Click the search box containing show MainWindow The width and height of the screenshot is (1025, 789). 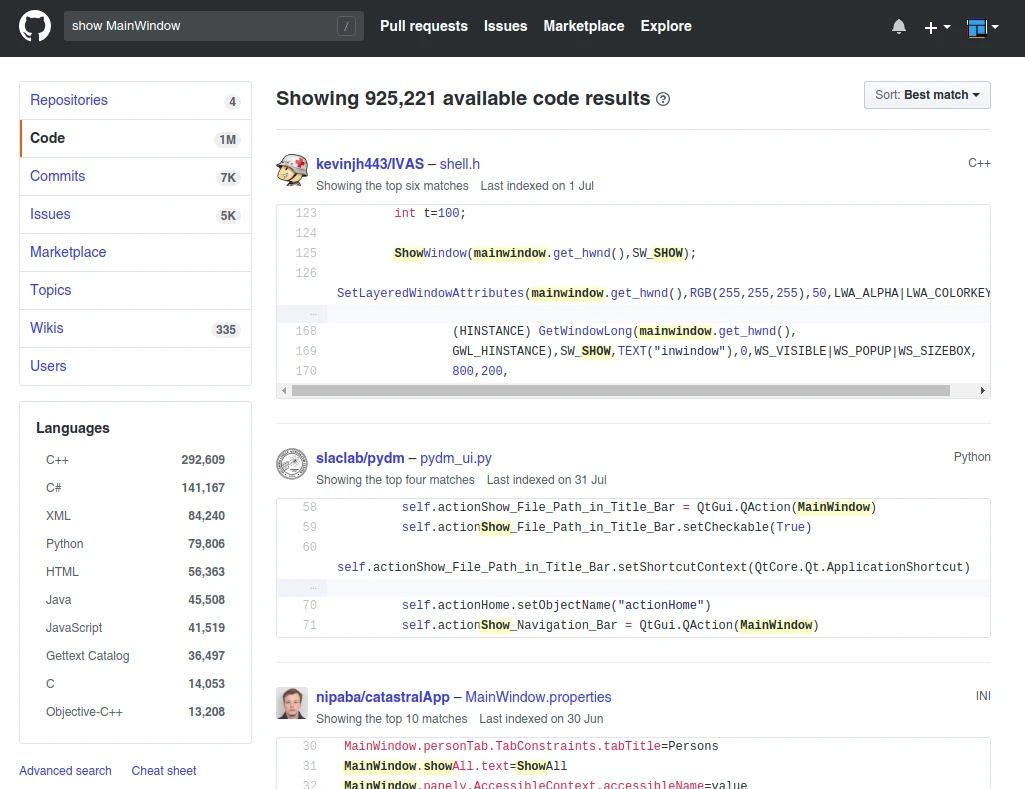[214, 26]
